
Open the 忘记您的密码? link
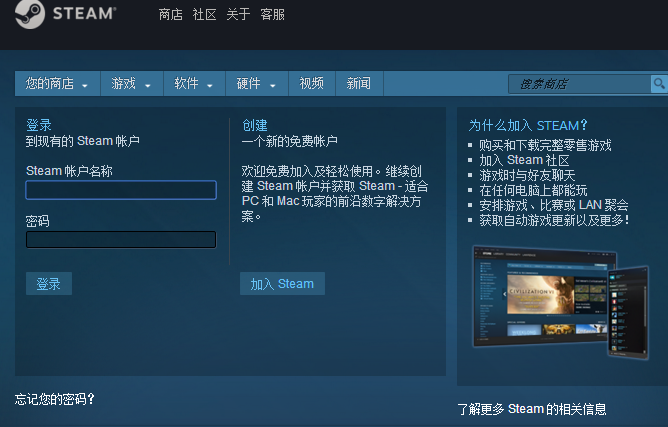tap(55, 399)
